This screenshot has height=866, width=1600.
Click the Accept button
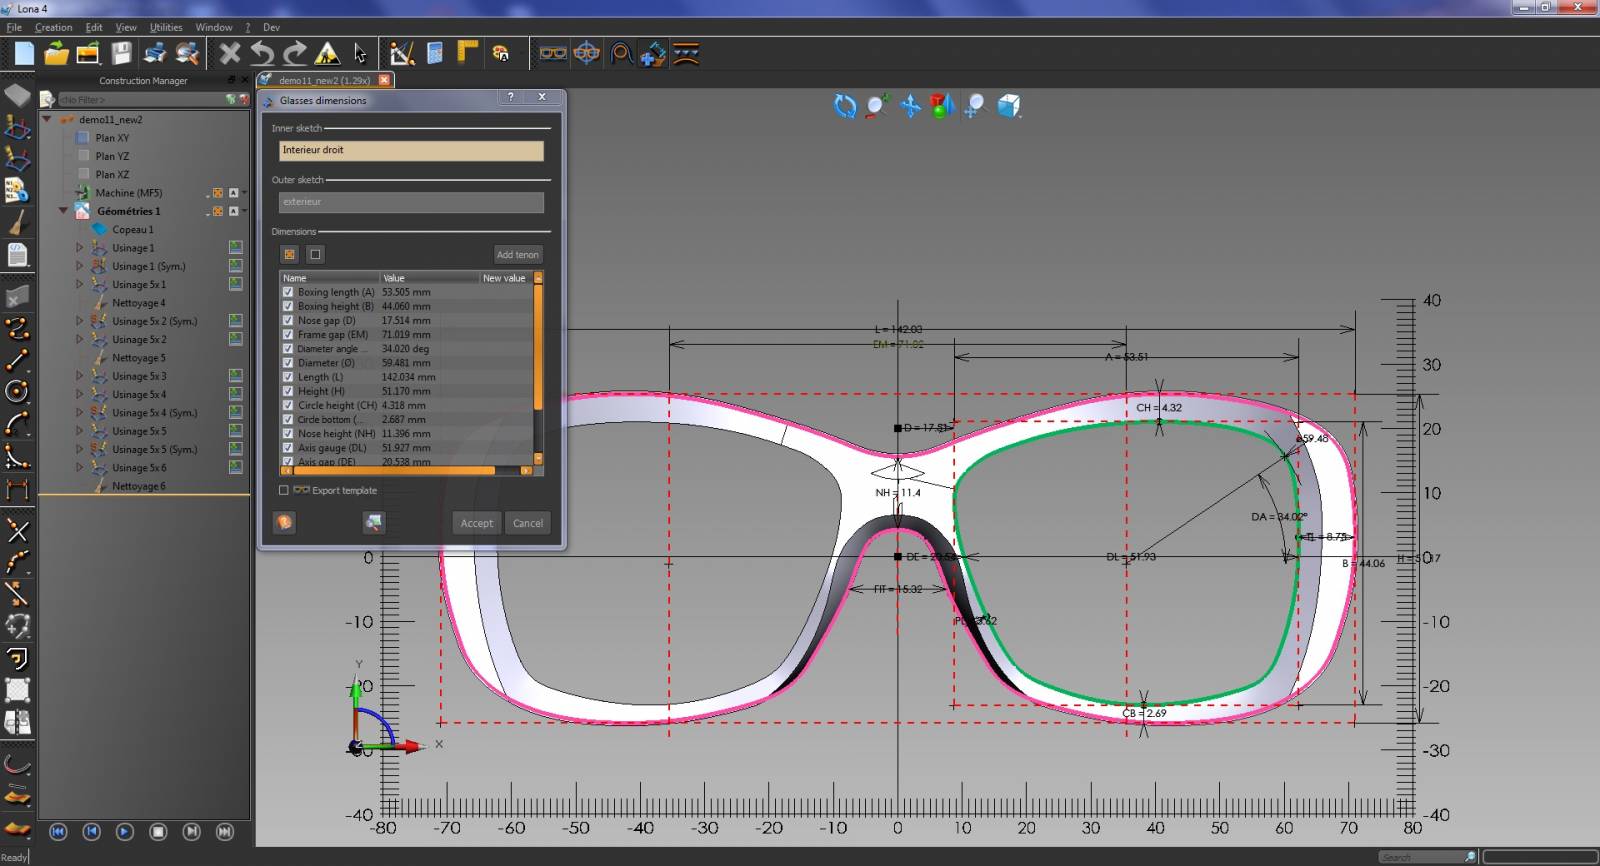click(476, 523)
